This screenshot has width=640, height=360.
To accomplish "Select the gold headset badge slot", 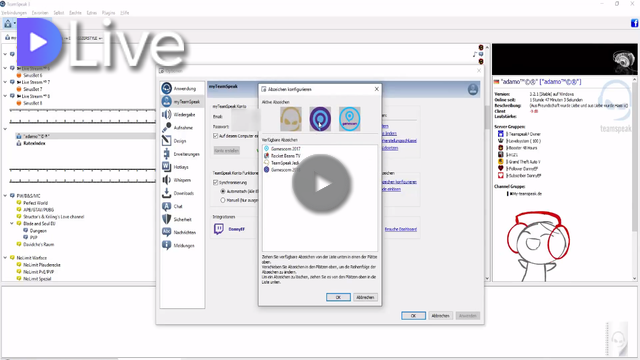I will (291, 119).
